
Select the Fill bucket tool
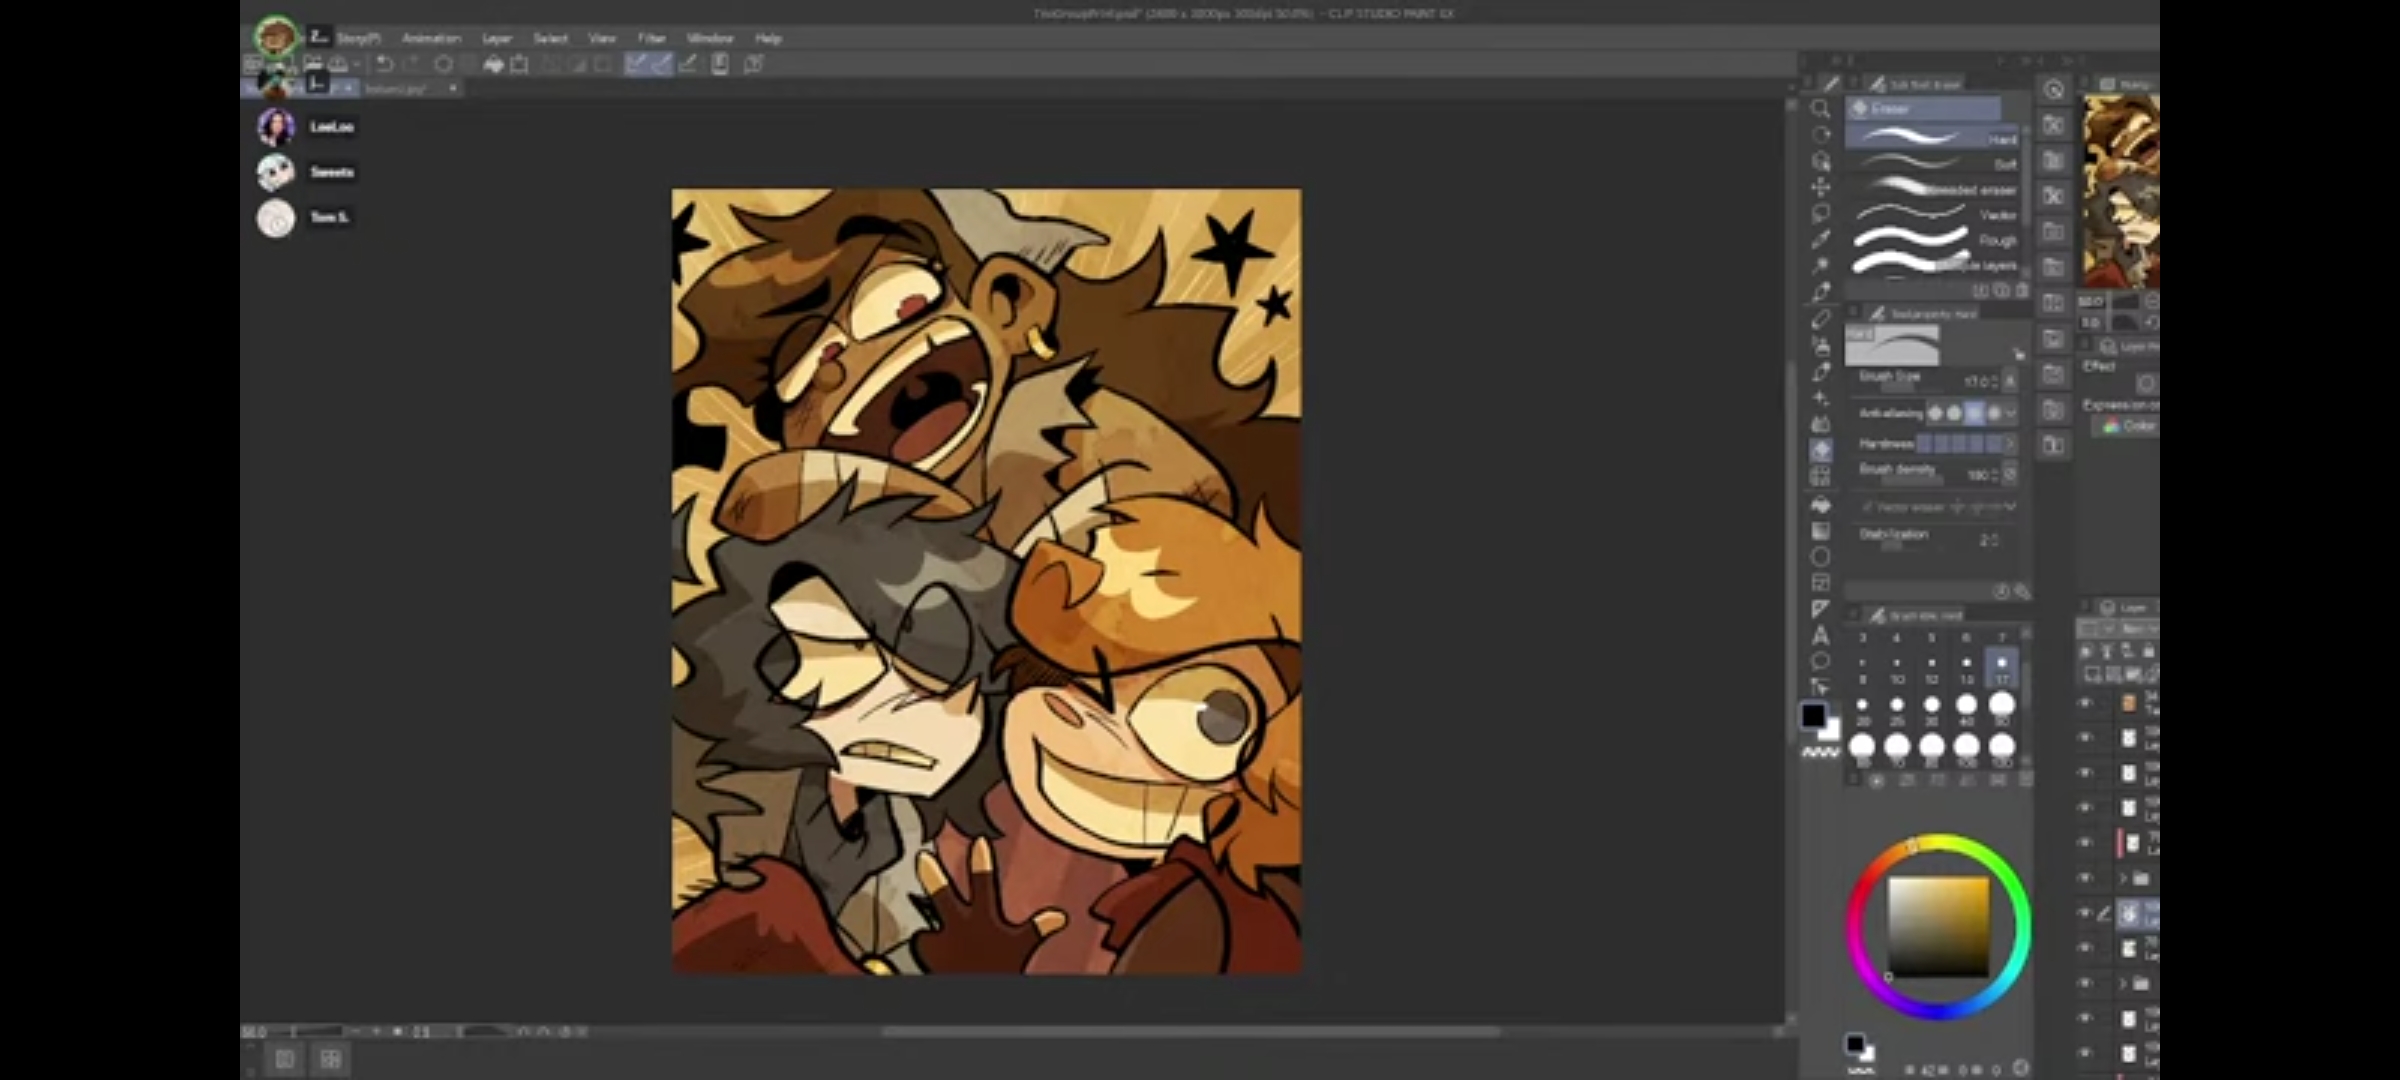tap(1820, 505)
